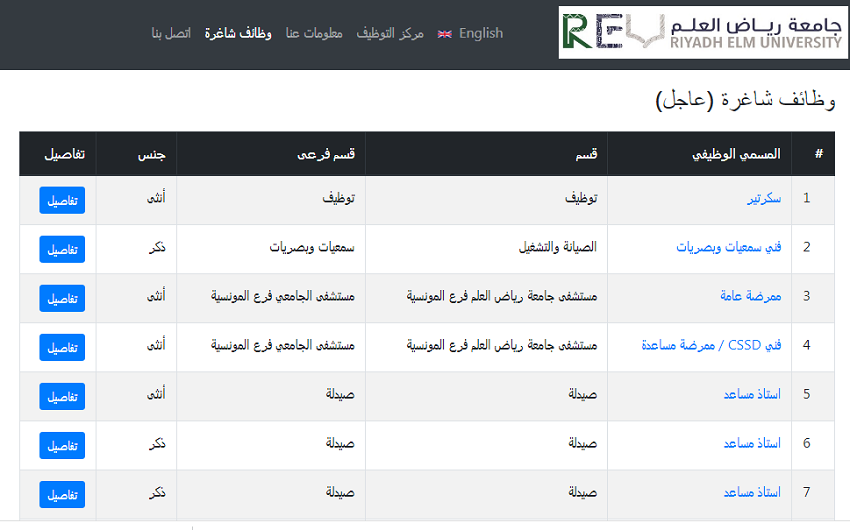Image resolution: width=850 pixels, height=530 pixels.
Task: Click the UK flag icon beside English
Action: [x=445, y=34]
